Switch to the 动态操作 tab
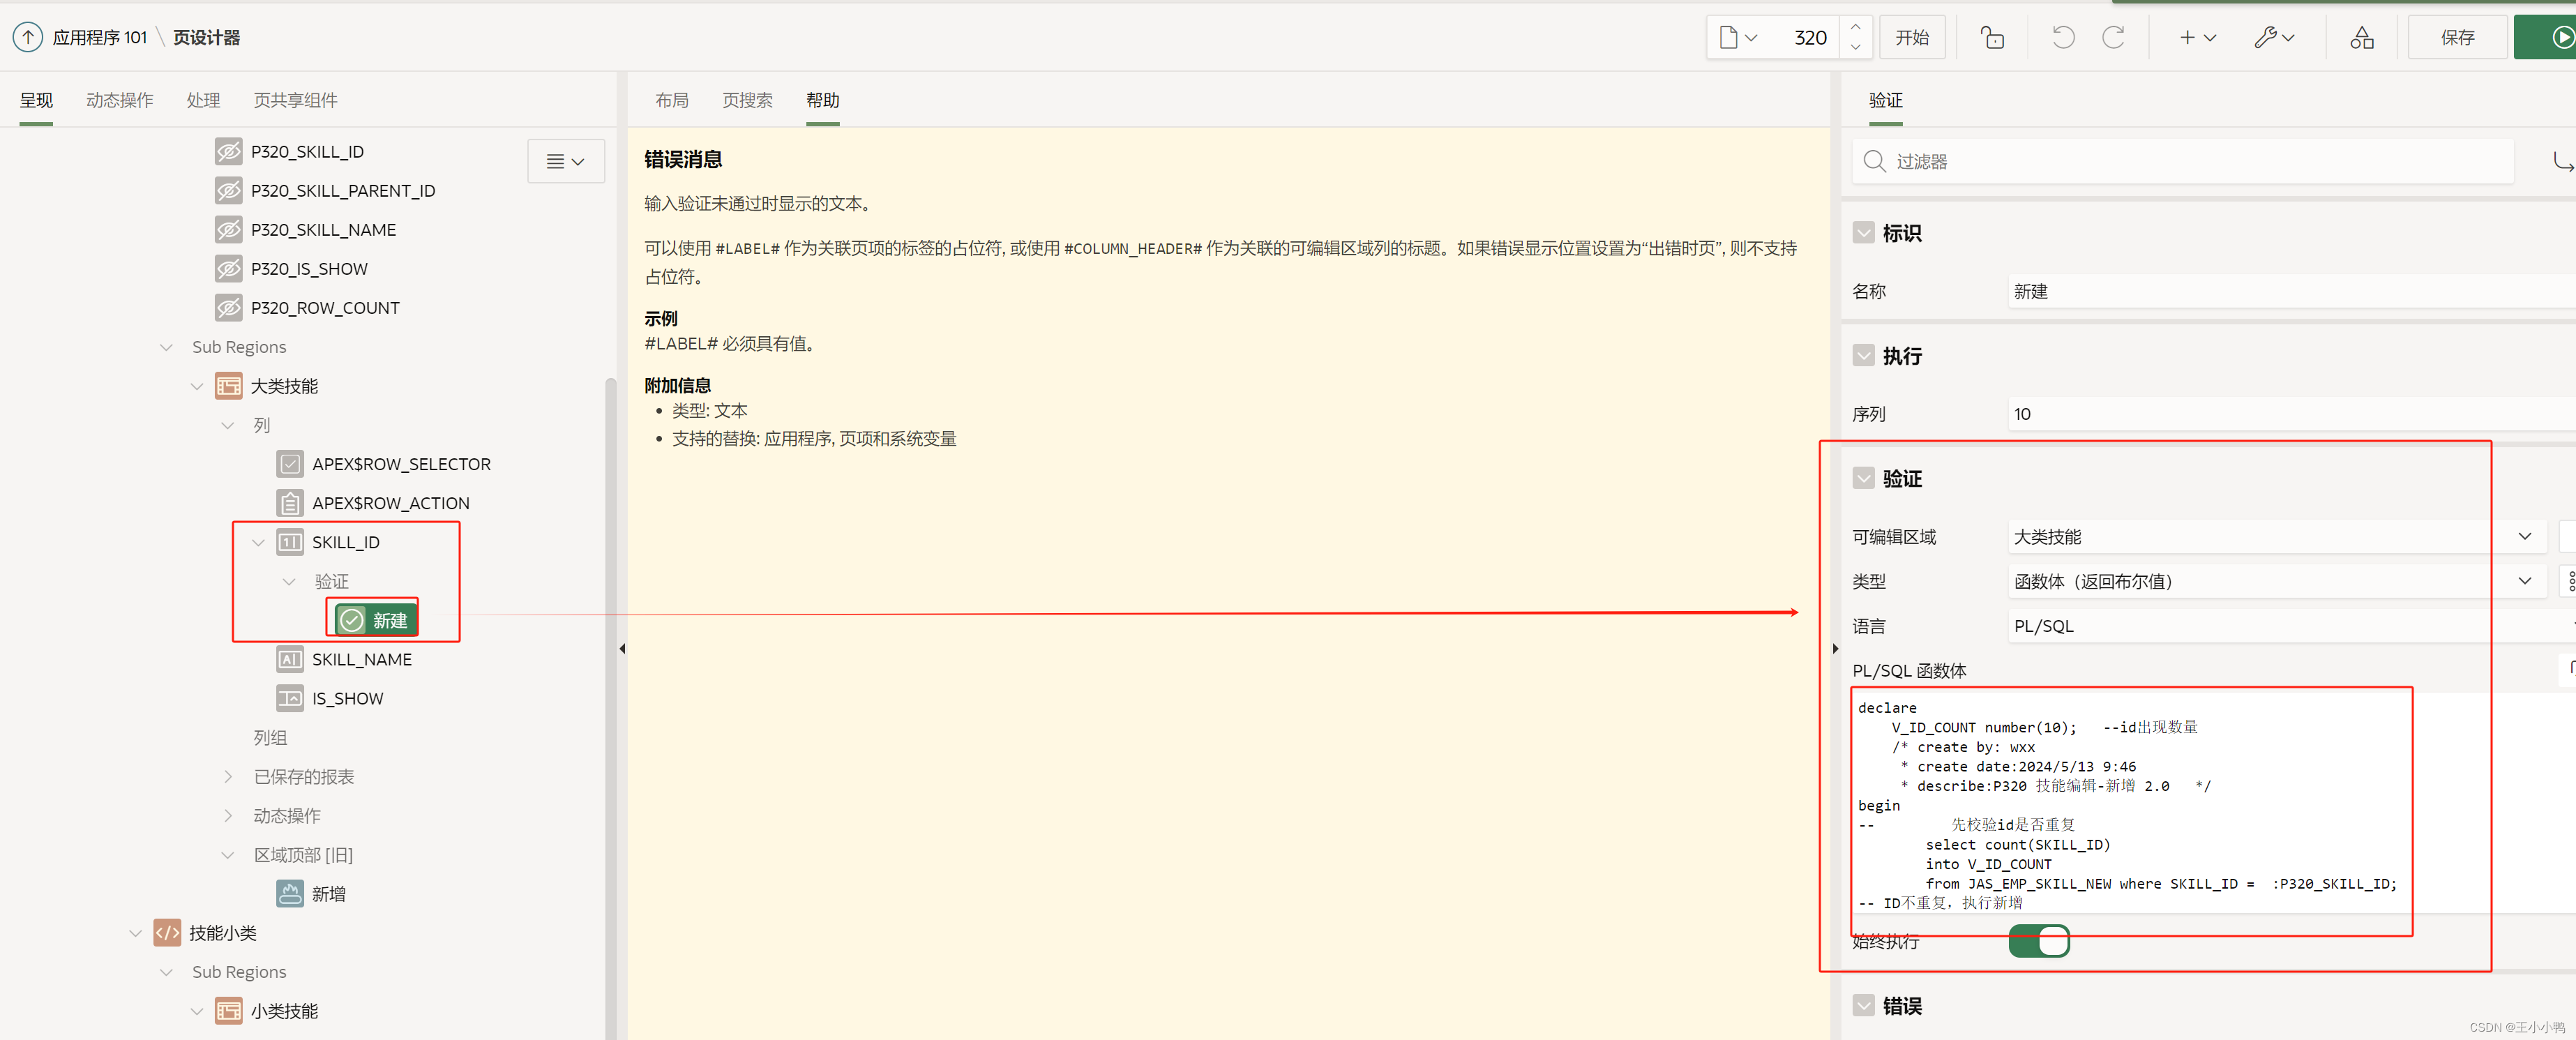 click(x=119, y=100)
